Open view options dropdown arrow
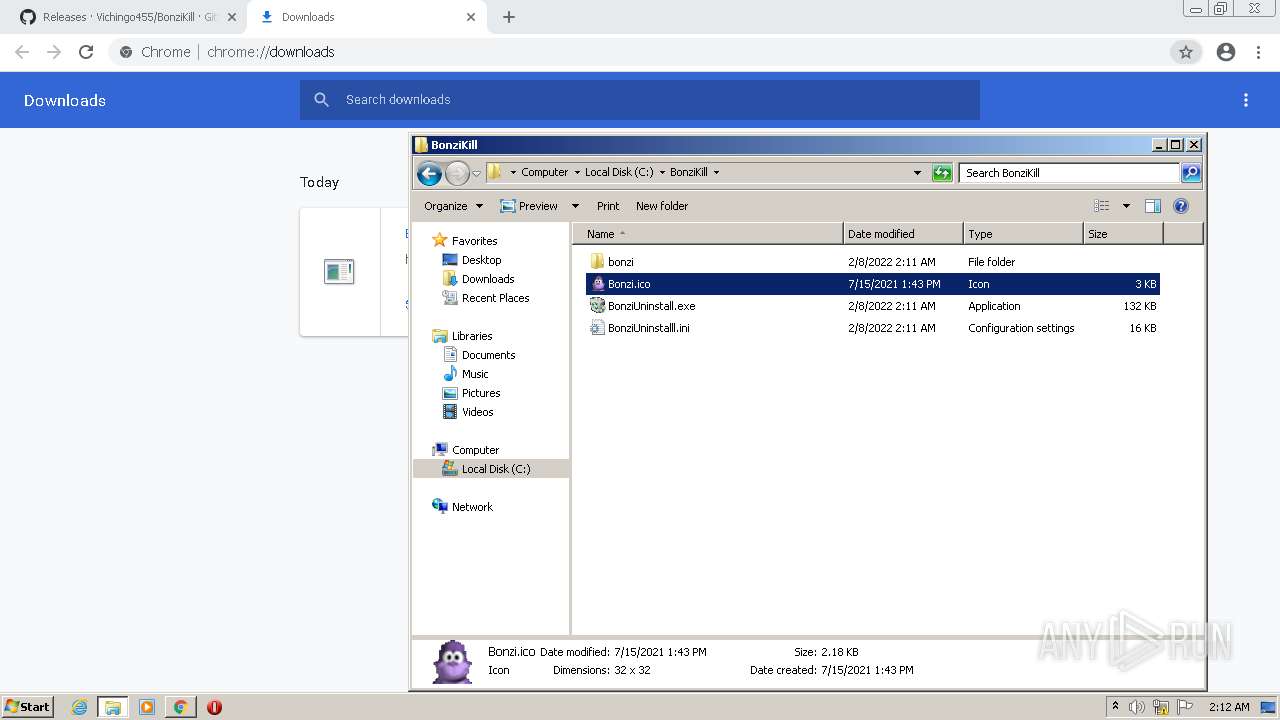Screen dimensions: 1280x720 1126,206
